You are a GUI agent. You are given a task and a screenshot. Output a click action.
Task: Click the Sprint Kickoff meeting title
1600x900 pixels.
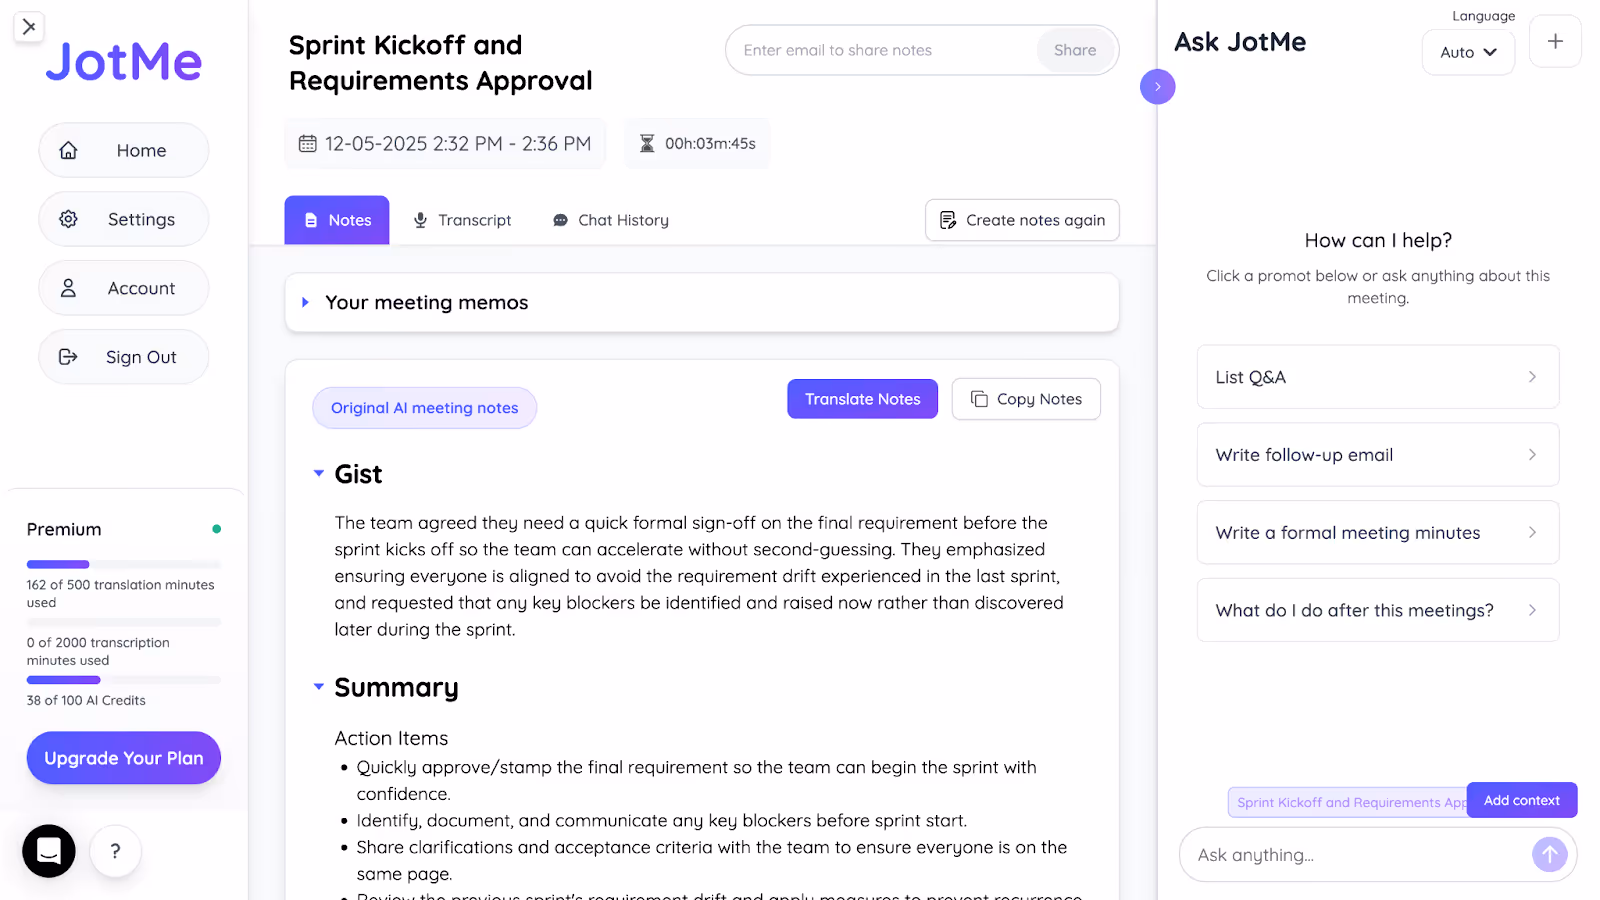[x=441, y=62]
